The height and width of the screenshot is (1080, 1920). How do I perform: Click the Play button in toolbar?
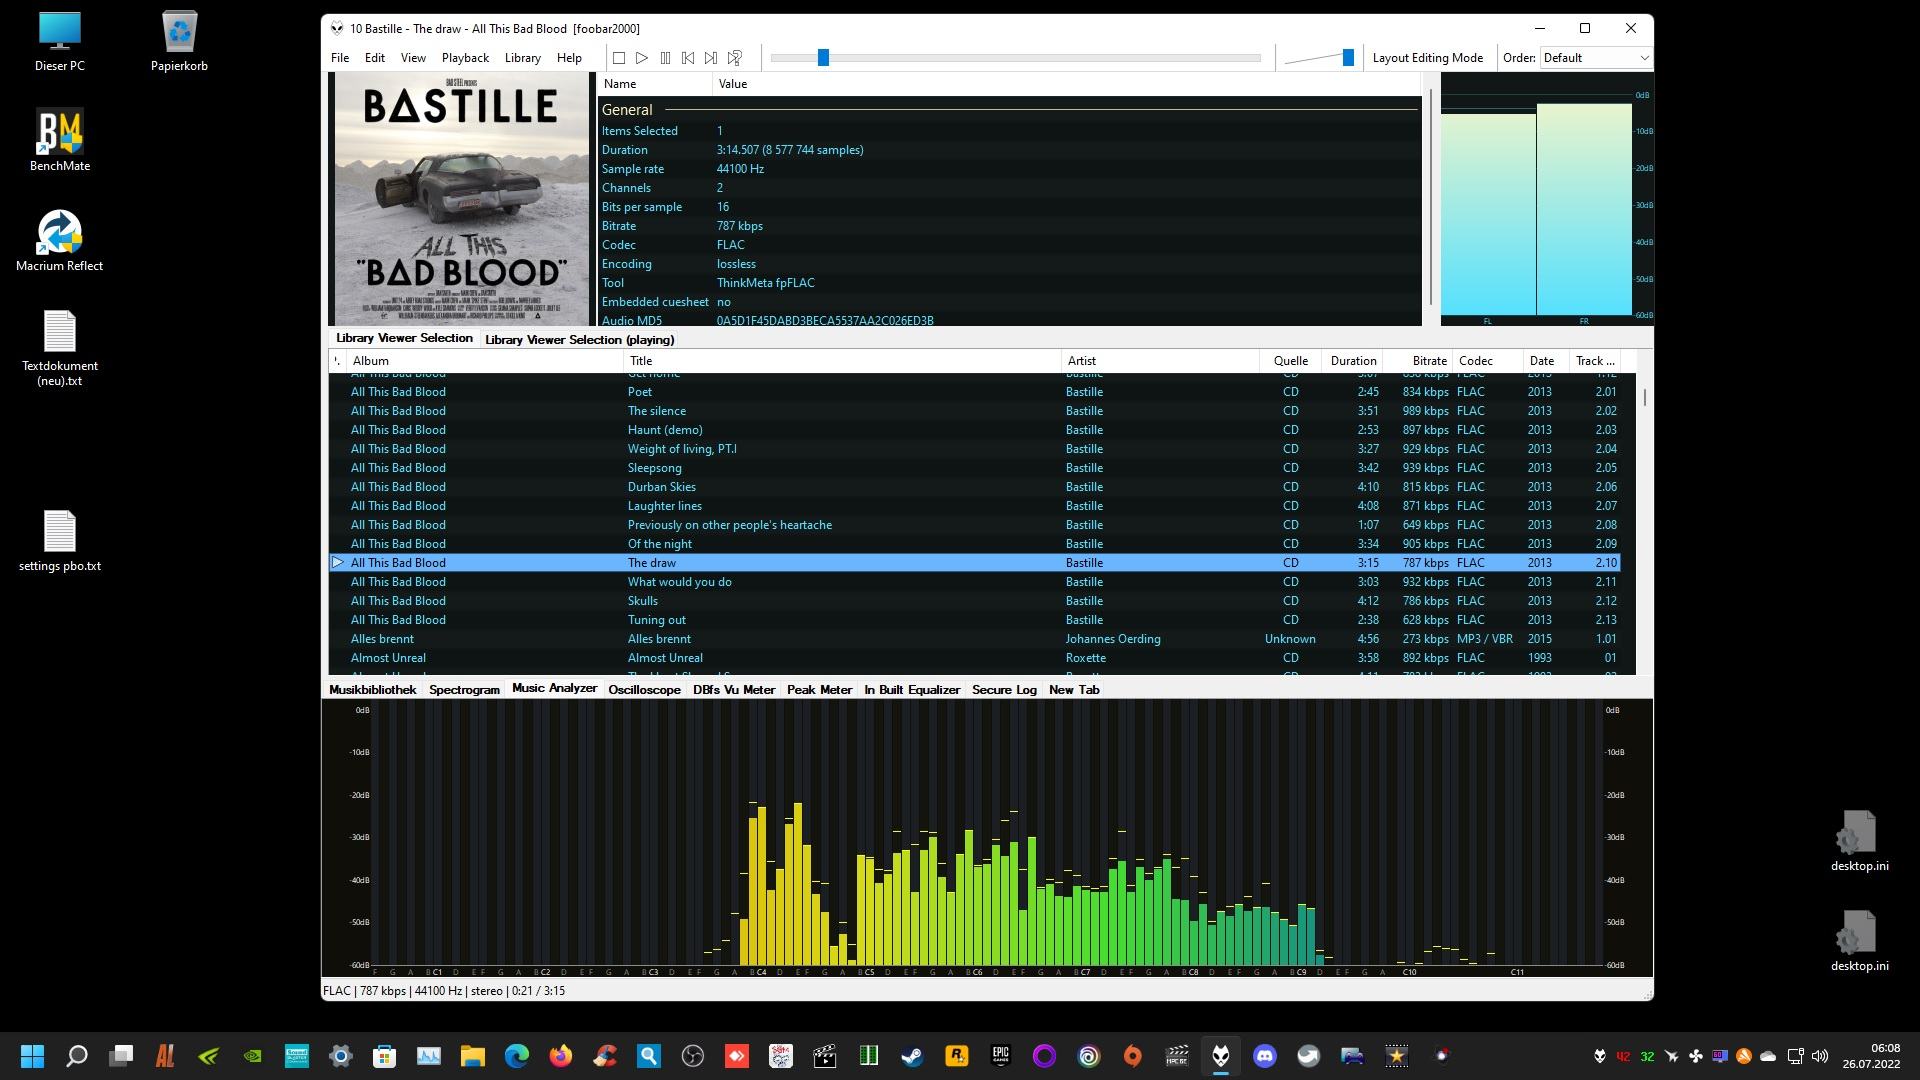pyautogui.click(x=642, y=58)
